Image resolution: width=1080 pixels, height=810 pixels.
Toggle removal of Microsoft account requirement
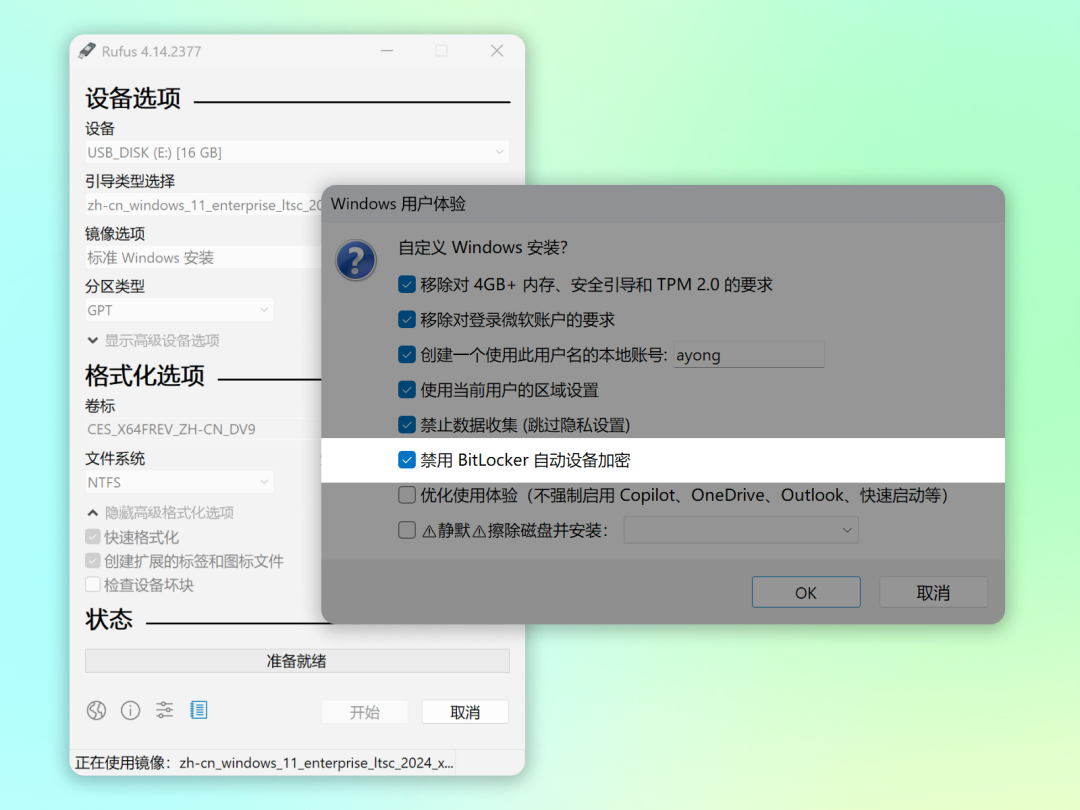point(407,320)
